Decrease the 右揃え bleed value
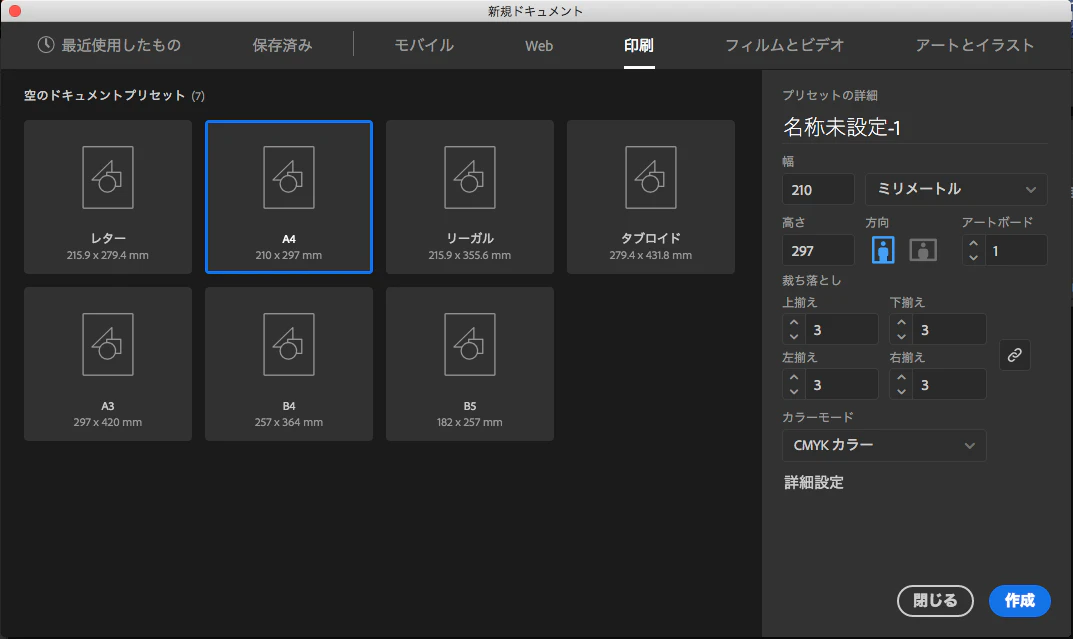Image resolution: width=1073 pixels, height=639 pixels. coord(901,392)
